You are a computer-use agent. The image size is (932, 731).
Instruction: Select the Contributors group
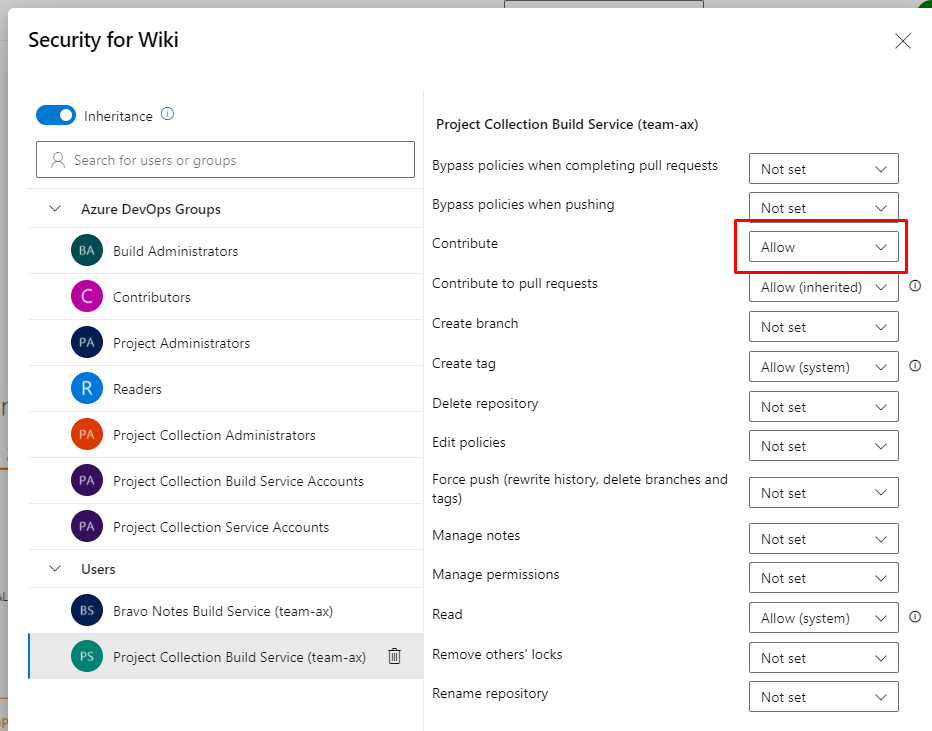tap(226, 297)
